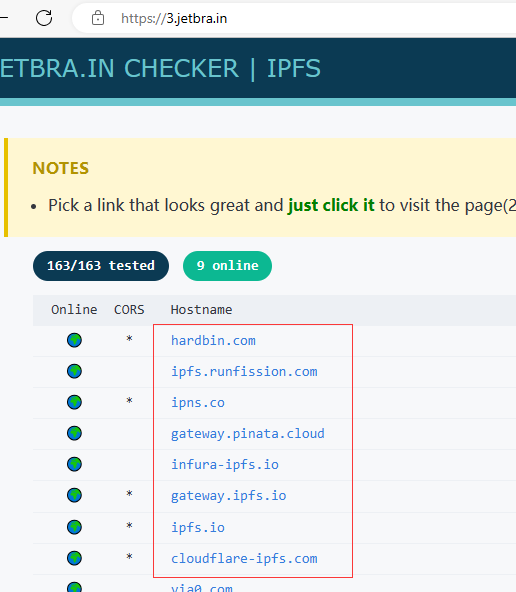Click the '9 online' badge
Image resolution: width=516 pixels, height=592 pixels.
click(x=227, y=266)
